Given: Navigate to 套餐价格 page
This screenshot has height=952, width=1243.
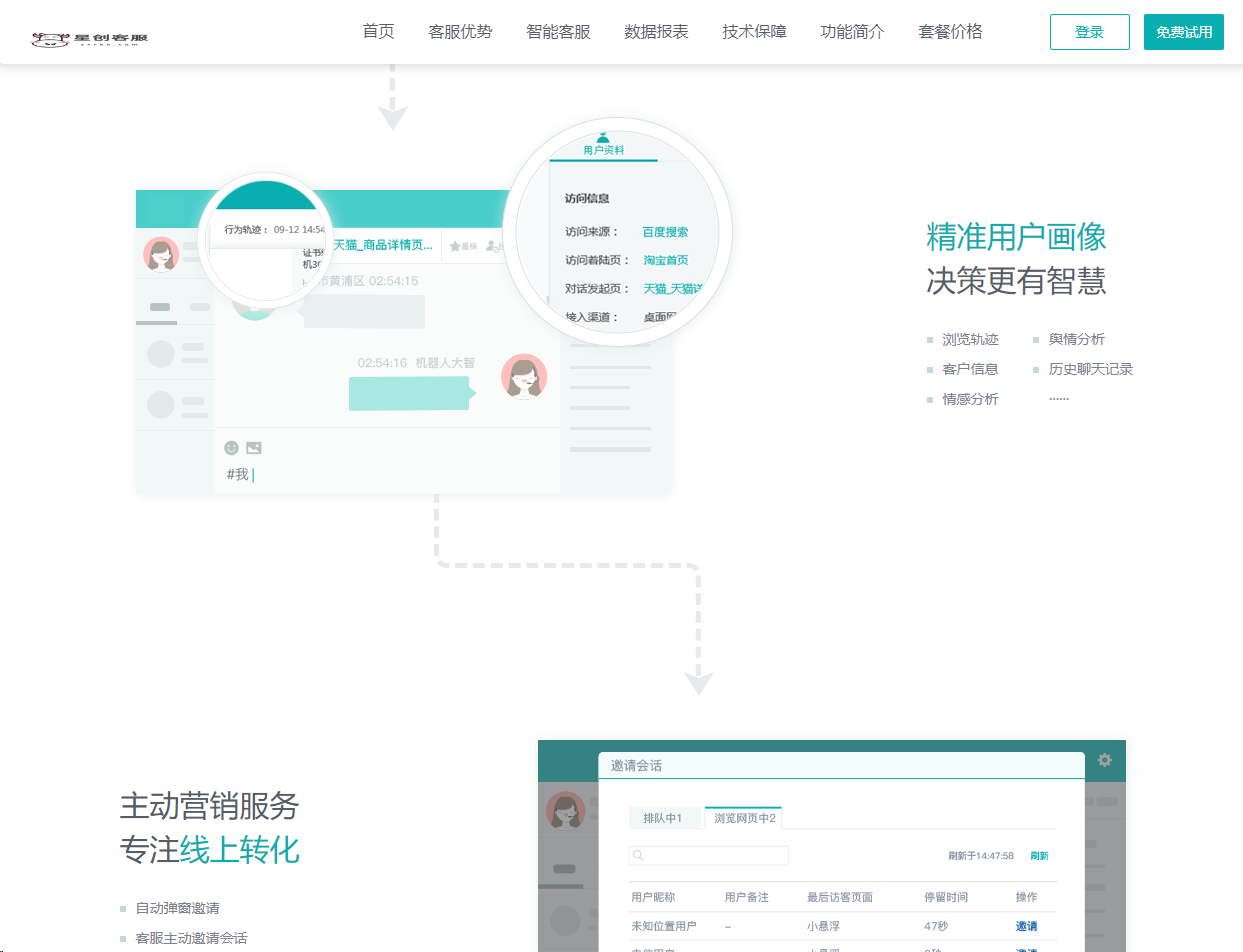Looking at the screenshot, I should 950,32.
